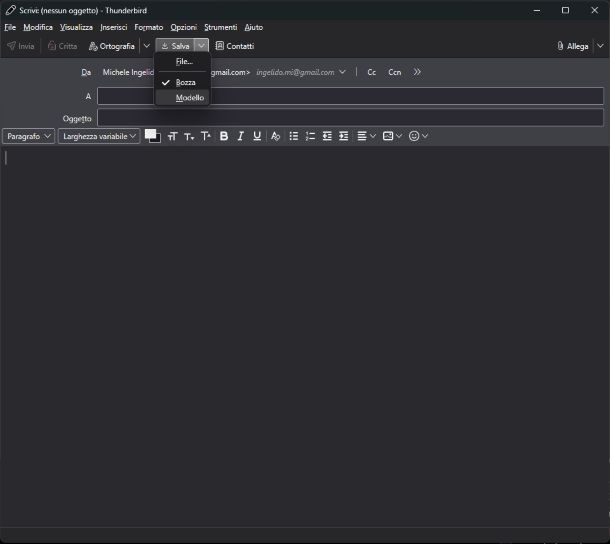Click the text color swatch
The image size is (610, 544).
[x=150, y=134]
